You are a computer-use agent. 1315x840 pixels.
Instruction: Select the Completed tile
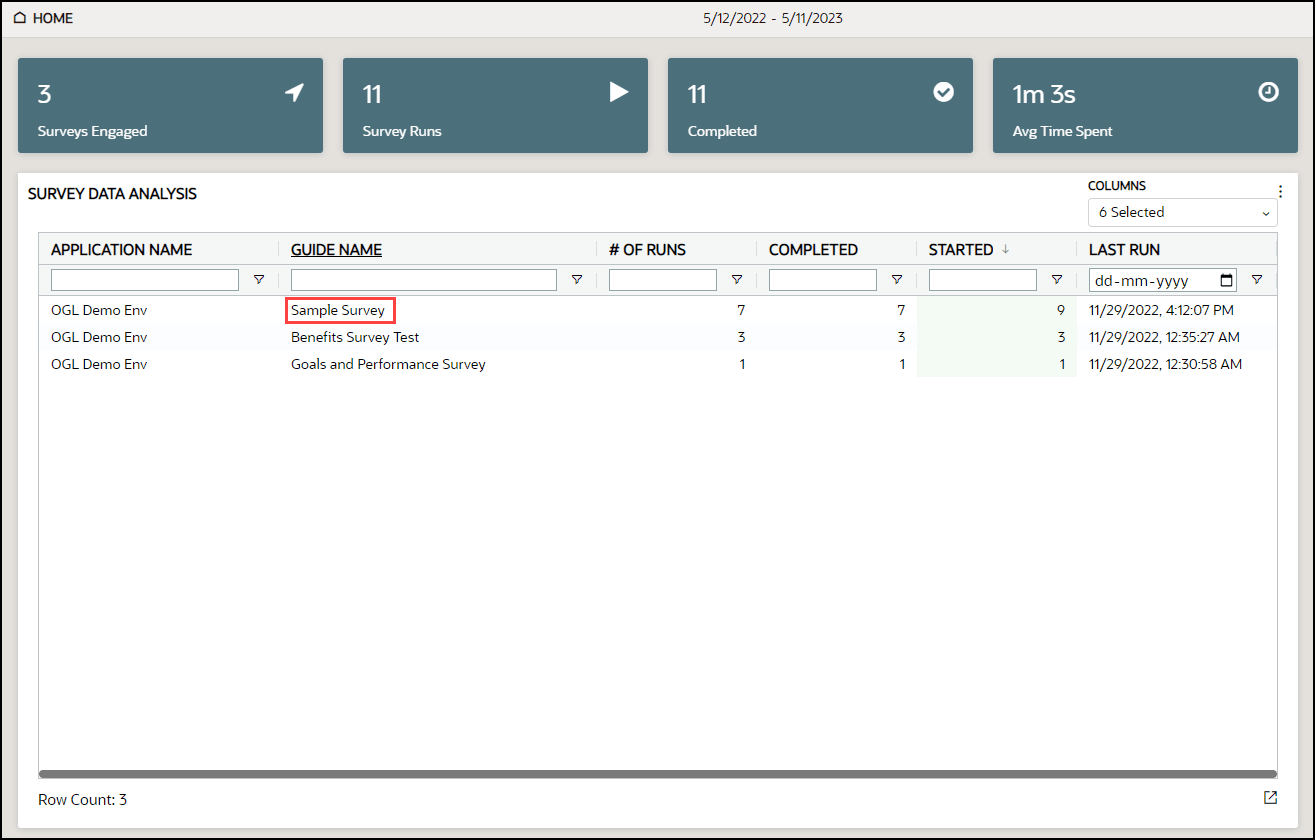point(820,105)
